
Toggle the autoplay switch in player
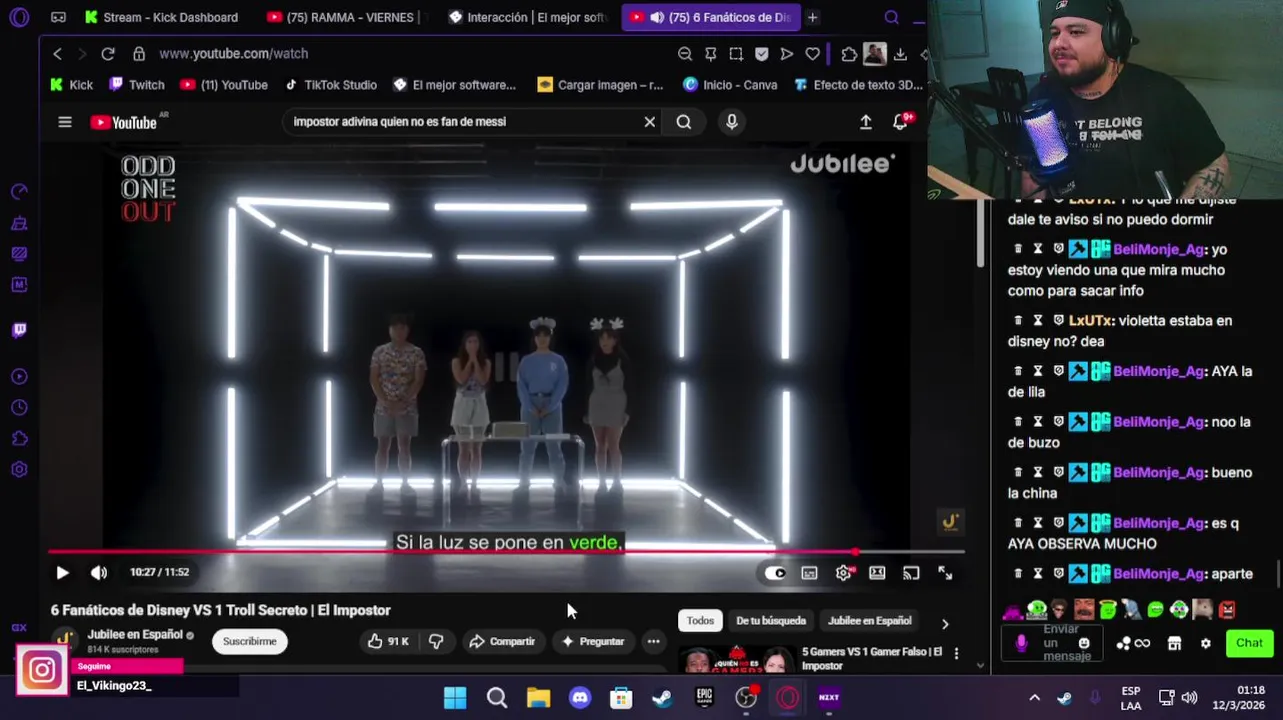coord(775,573)
